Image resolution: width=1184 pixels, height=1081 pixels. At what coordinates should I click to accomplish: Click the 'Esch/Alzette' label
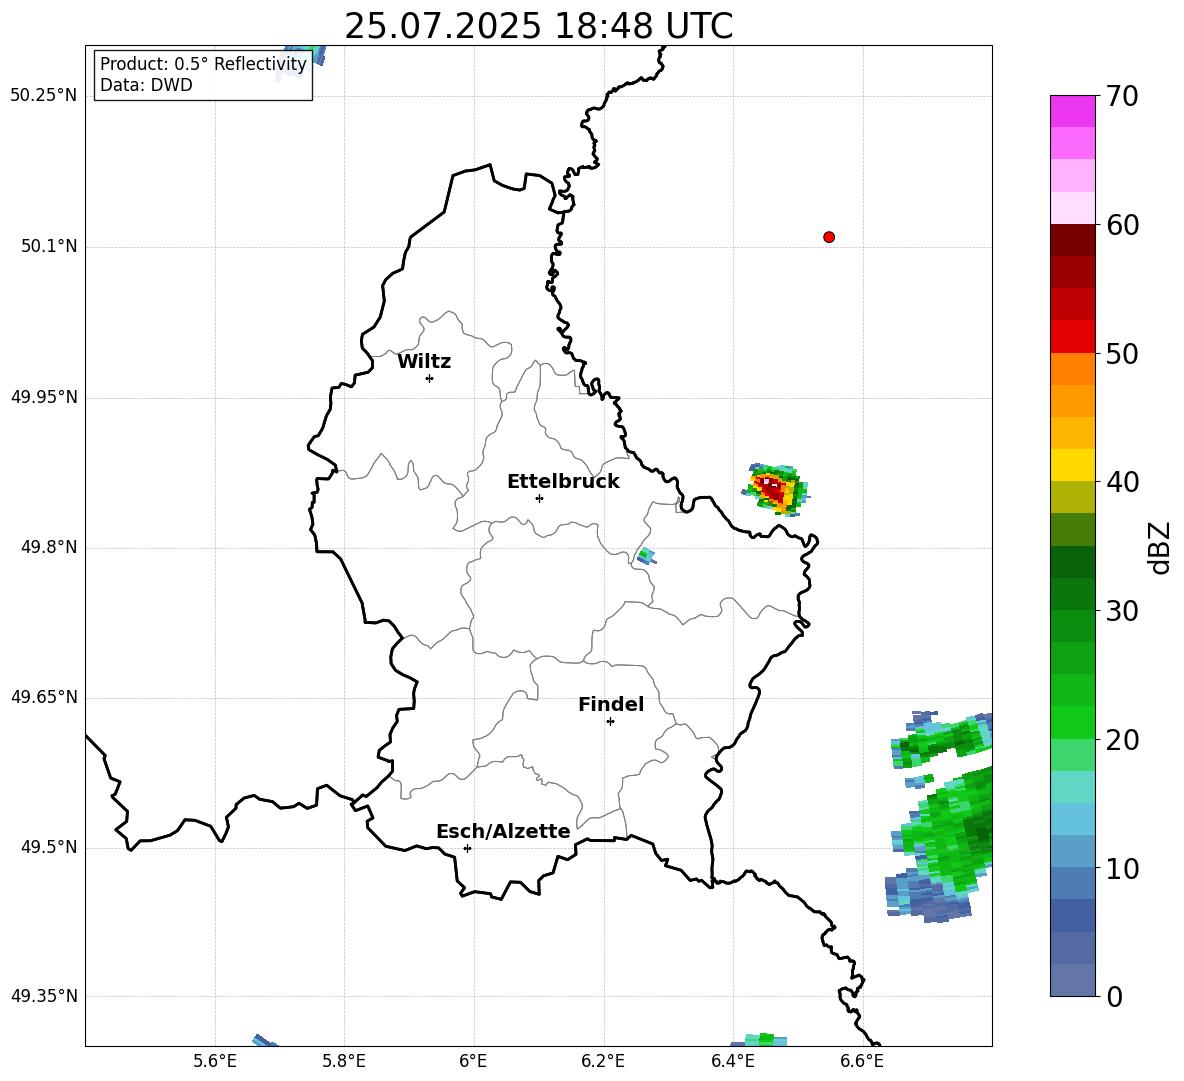[503, 831]
